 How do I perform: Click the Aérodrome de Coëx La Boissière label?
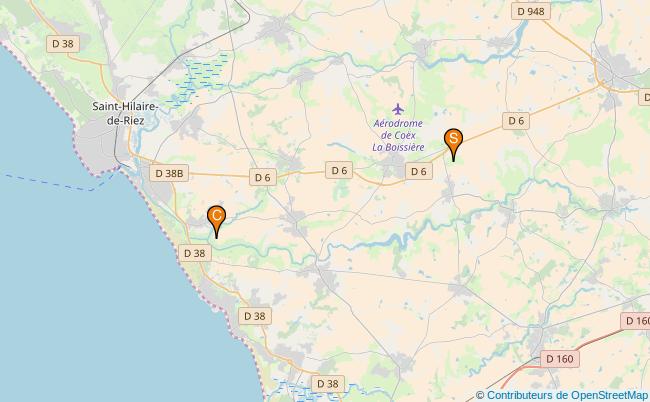click(398, 135)
